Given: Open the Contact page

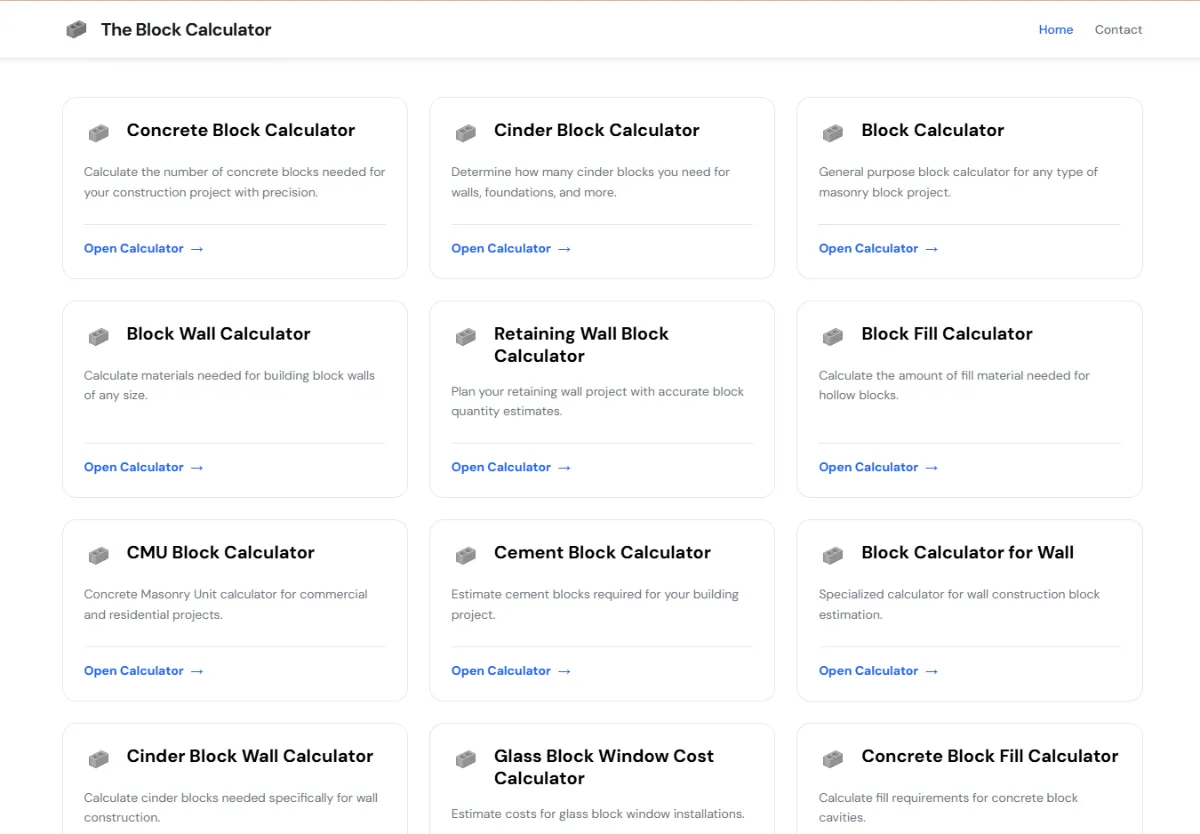Looking at the screenshot, I should pyautogui.click(x=1118, y=30).
